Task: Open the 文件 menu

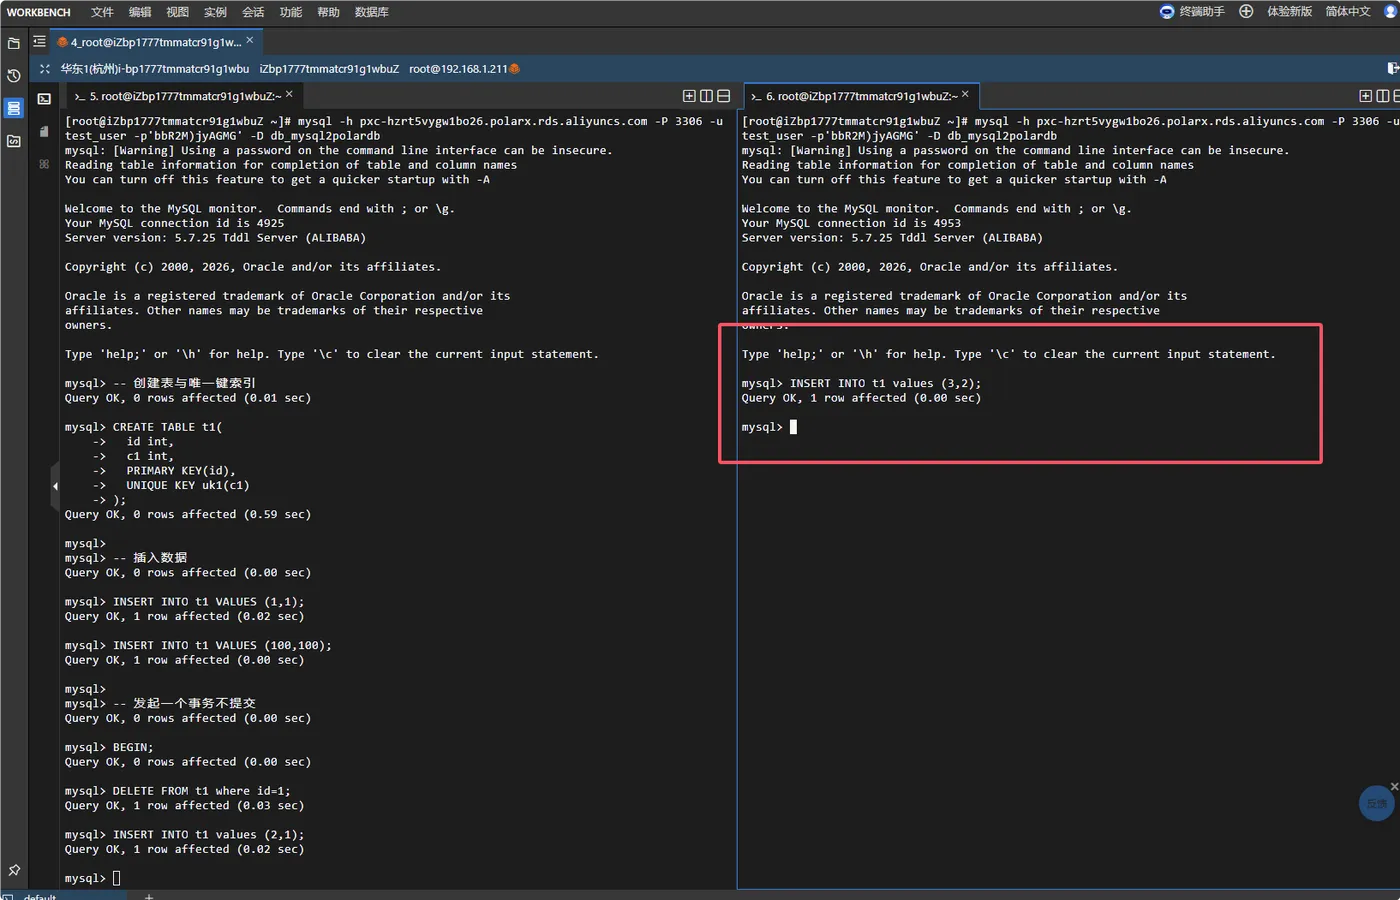Action: [102, 12]
